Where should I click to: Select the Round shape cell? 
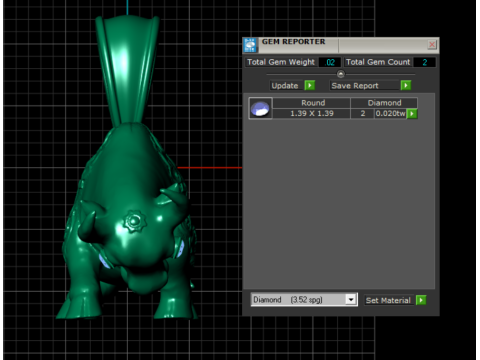pos(311,103)
